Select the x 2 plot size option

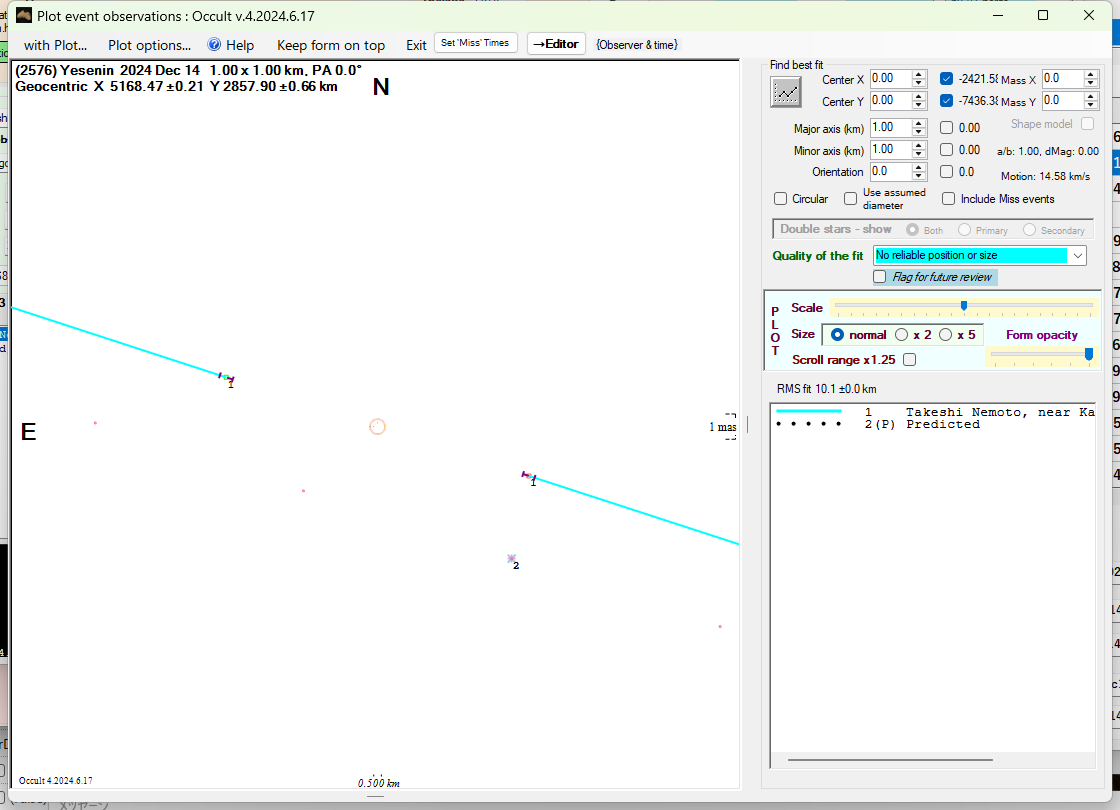[x=902, y=335]
